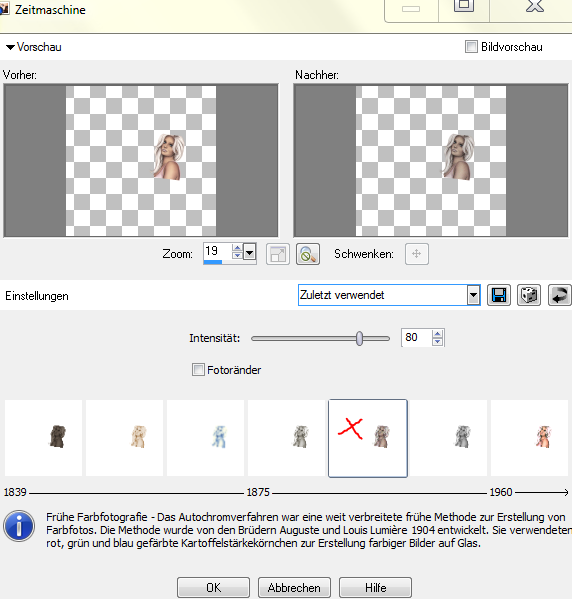The width and height of the screenshot is (572, 599).
Task: Click the fit image to window icon
Action: (278, 254)
